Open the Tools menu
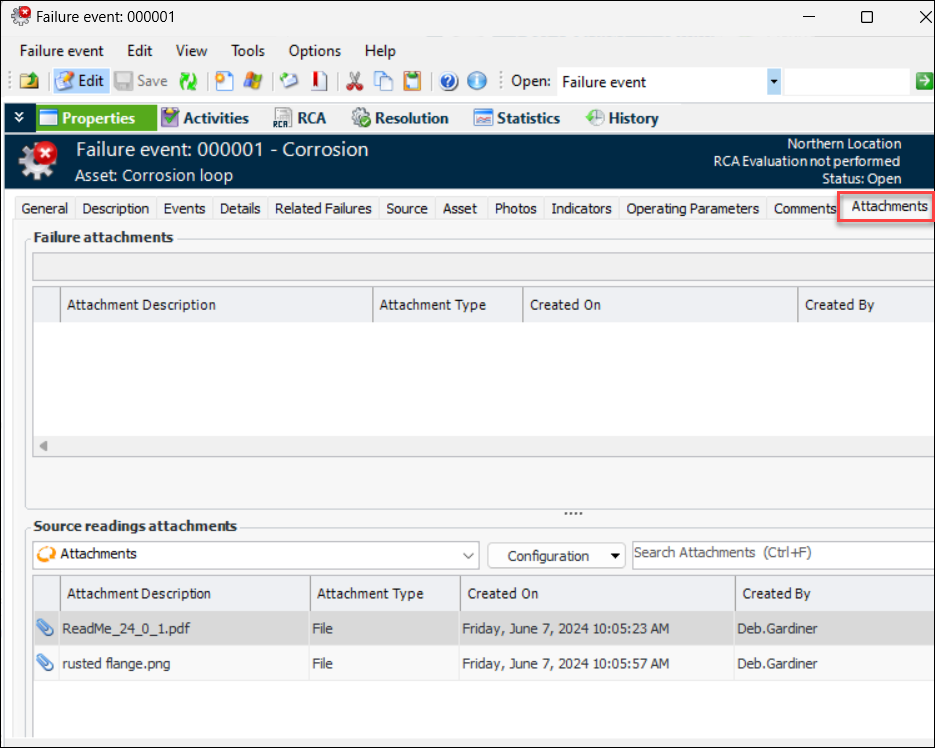 click(248, 51)
